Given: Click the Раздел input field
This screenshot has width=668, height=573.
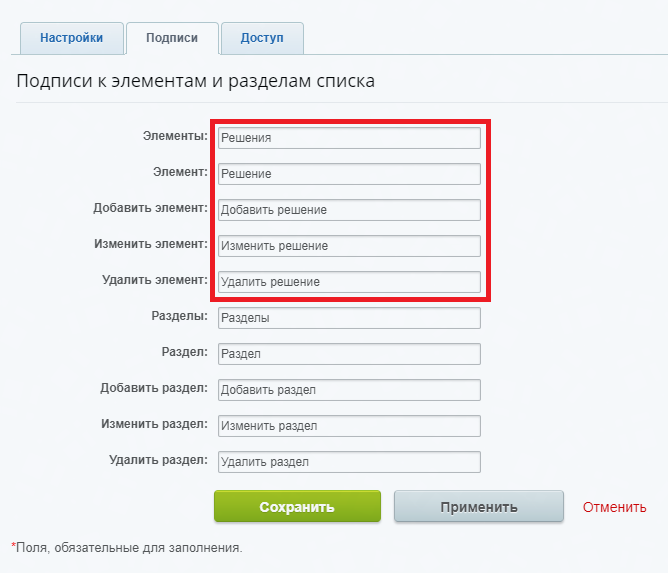Looking at the screenshot, I should [x=349, y=354].
